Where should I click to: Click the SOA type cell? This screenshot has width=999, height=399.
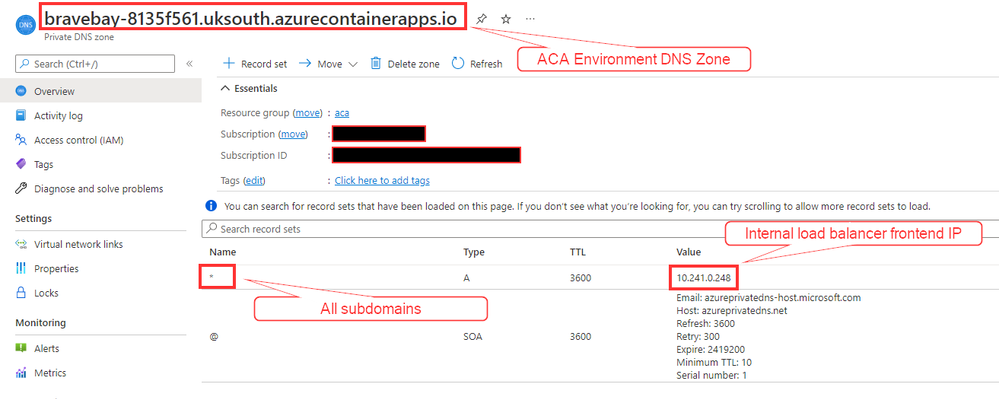472,337
